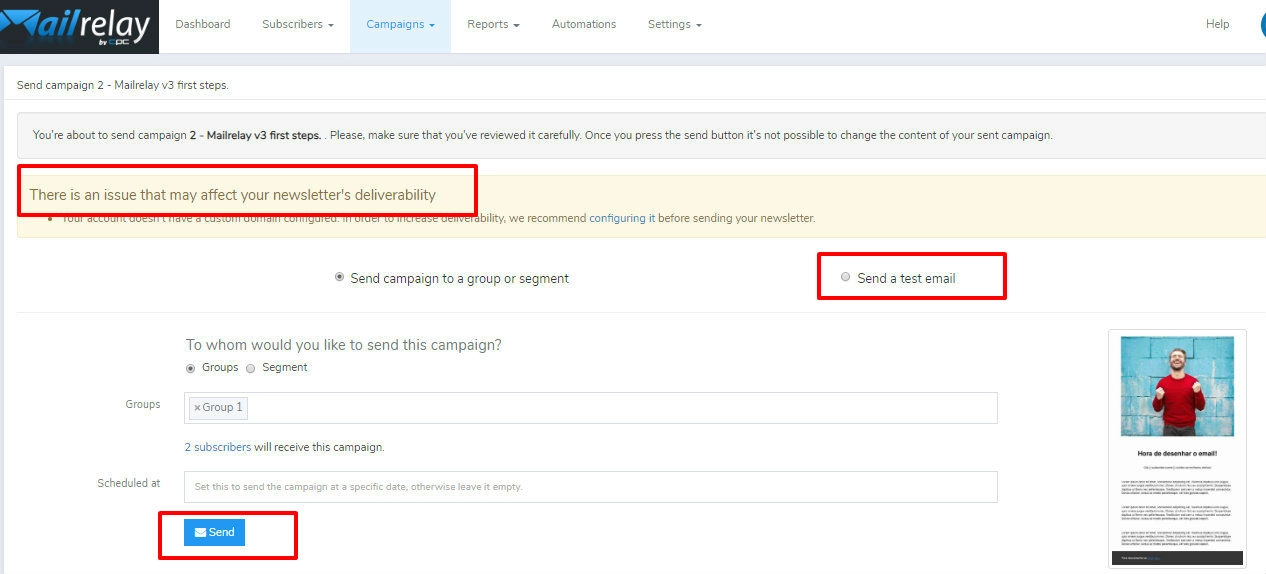Click the user avatar at top right

1262,25
